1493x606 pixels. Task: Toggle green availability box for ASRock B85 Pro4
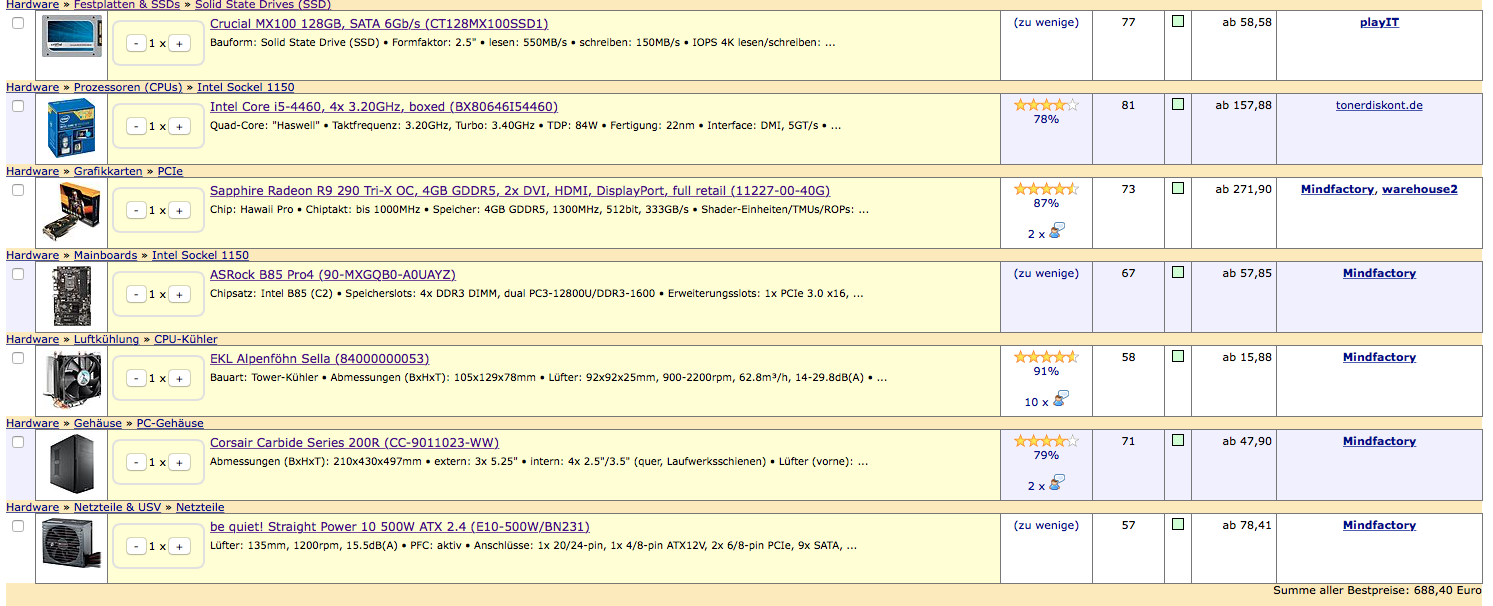[x=1178, y=273]
